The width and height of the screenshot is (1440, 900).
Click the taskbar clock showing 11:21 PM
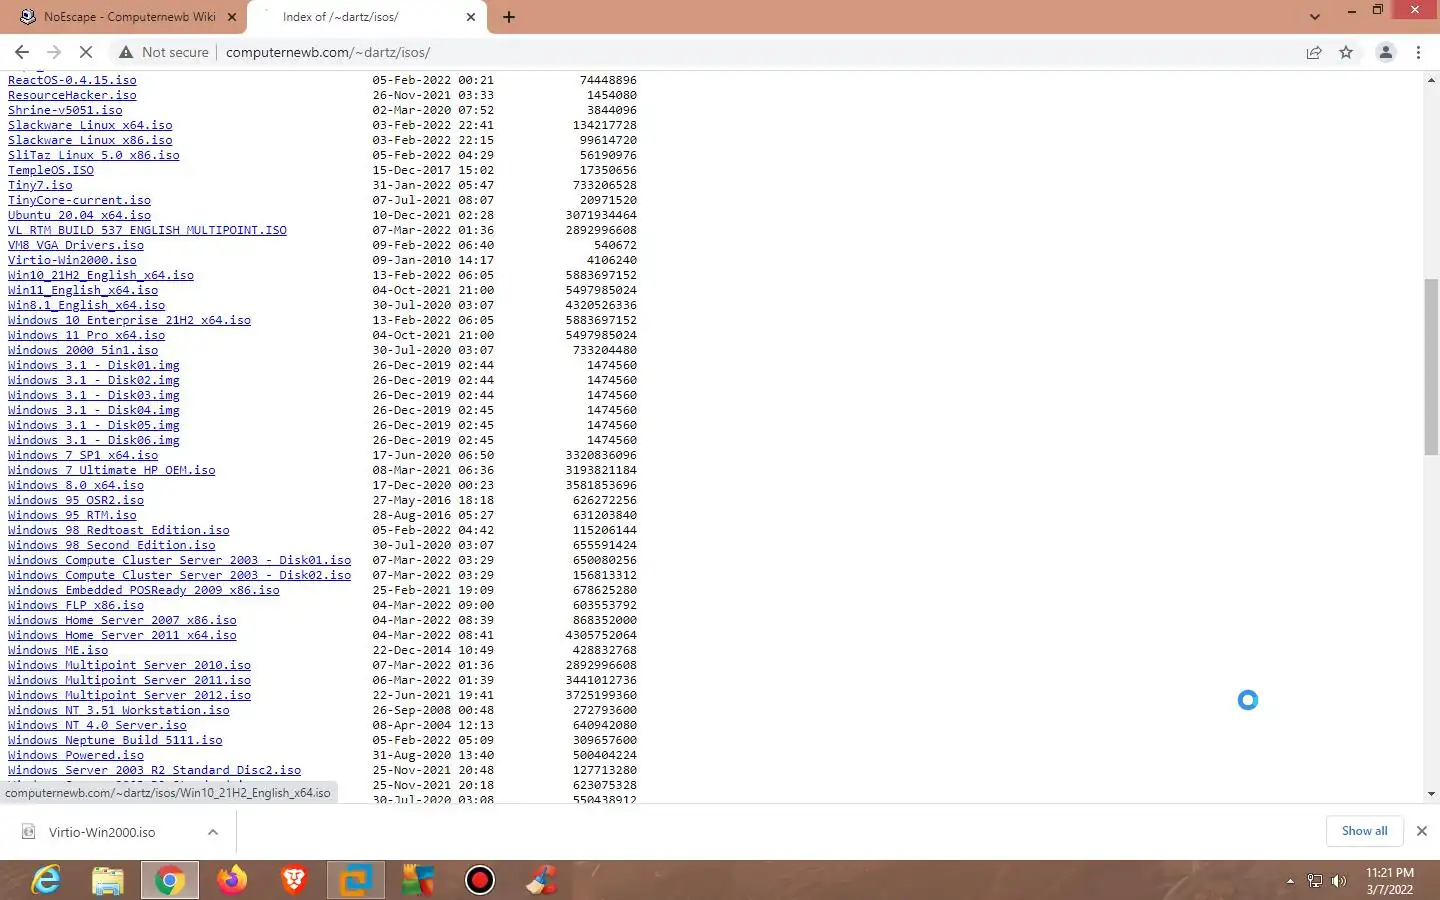(1390, 881)
